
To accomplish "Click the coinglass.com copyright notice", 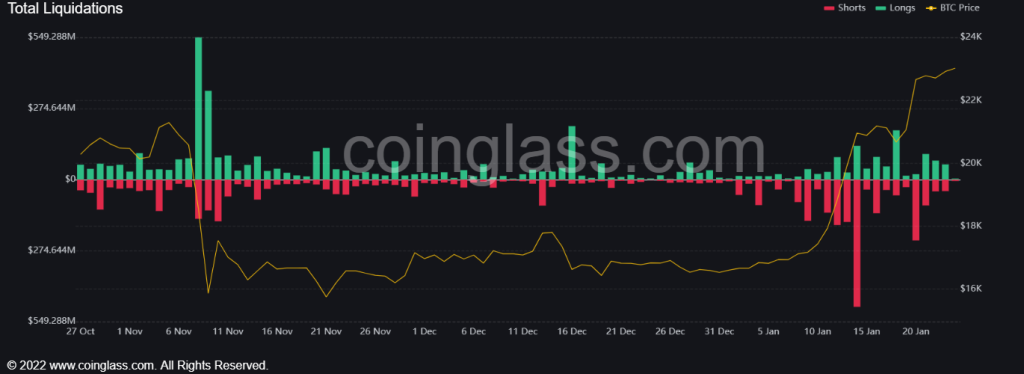I will tap(137, 365).
